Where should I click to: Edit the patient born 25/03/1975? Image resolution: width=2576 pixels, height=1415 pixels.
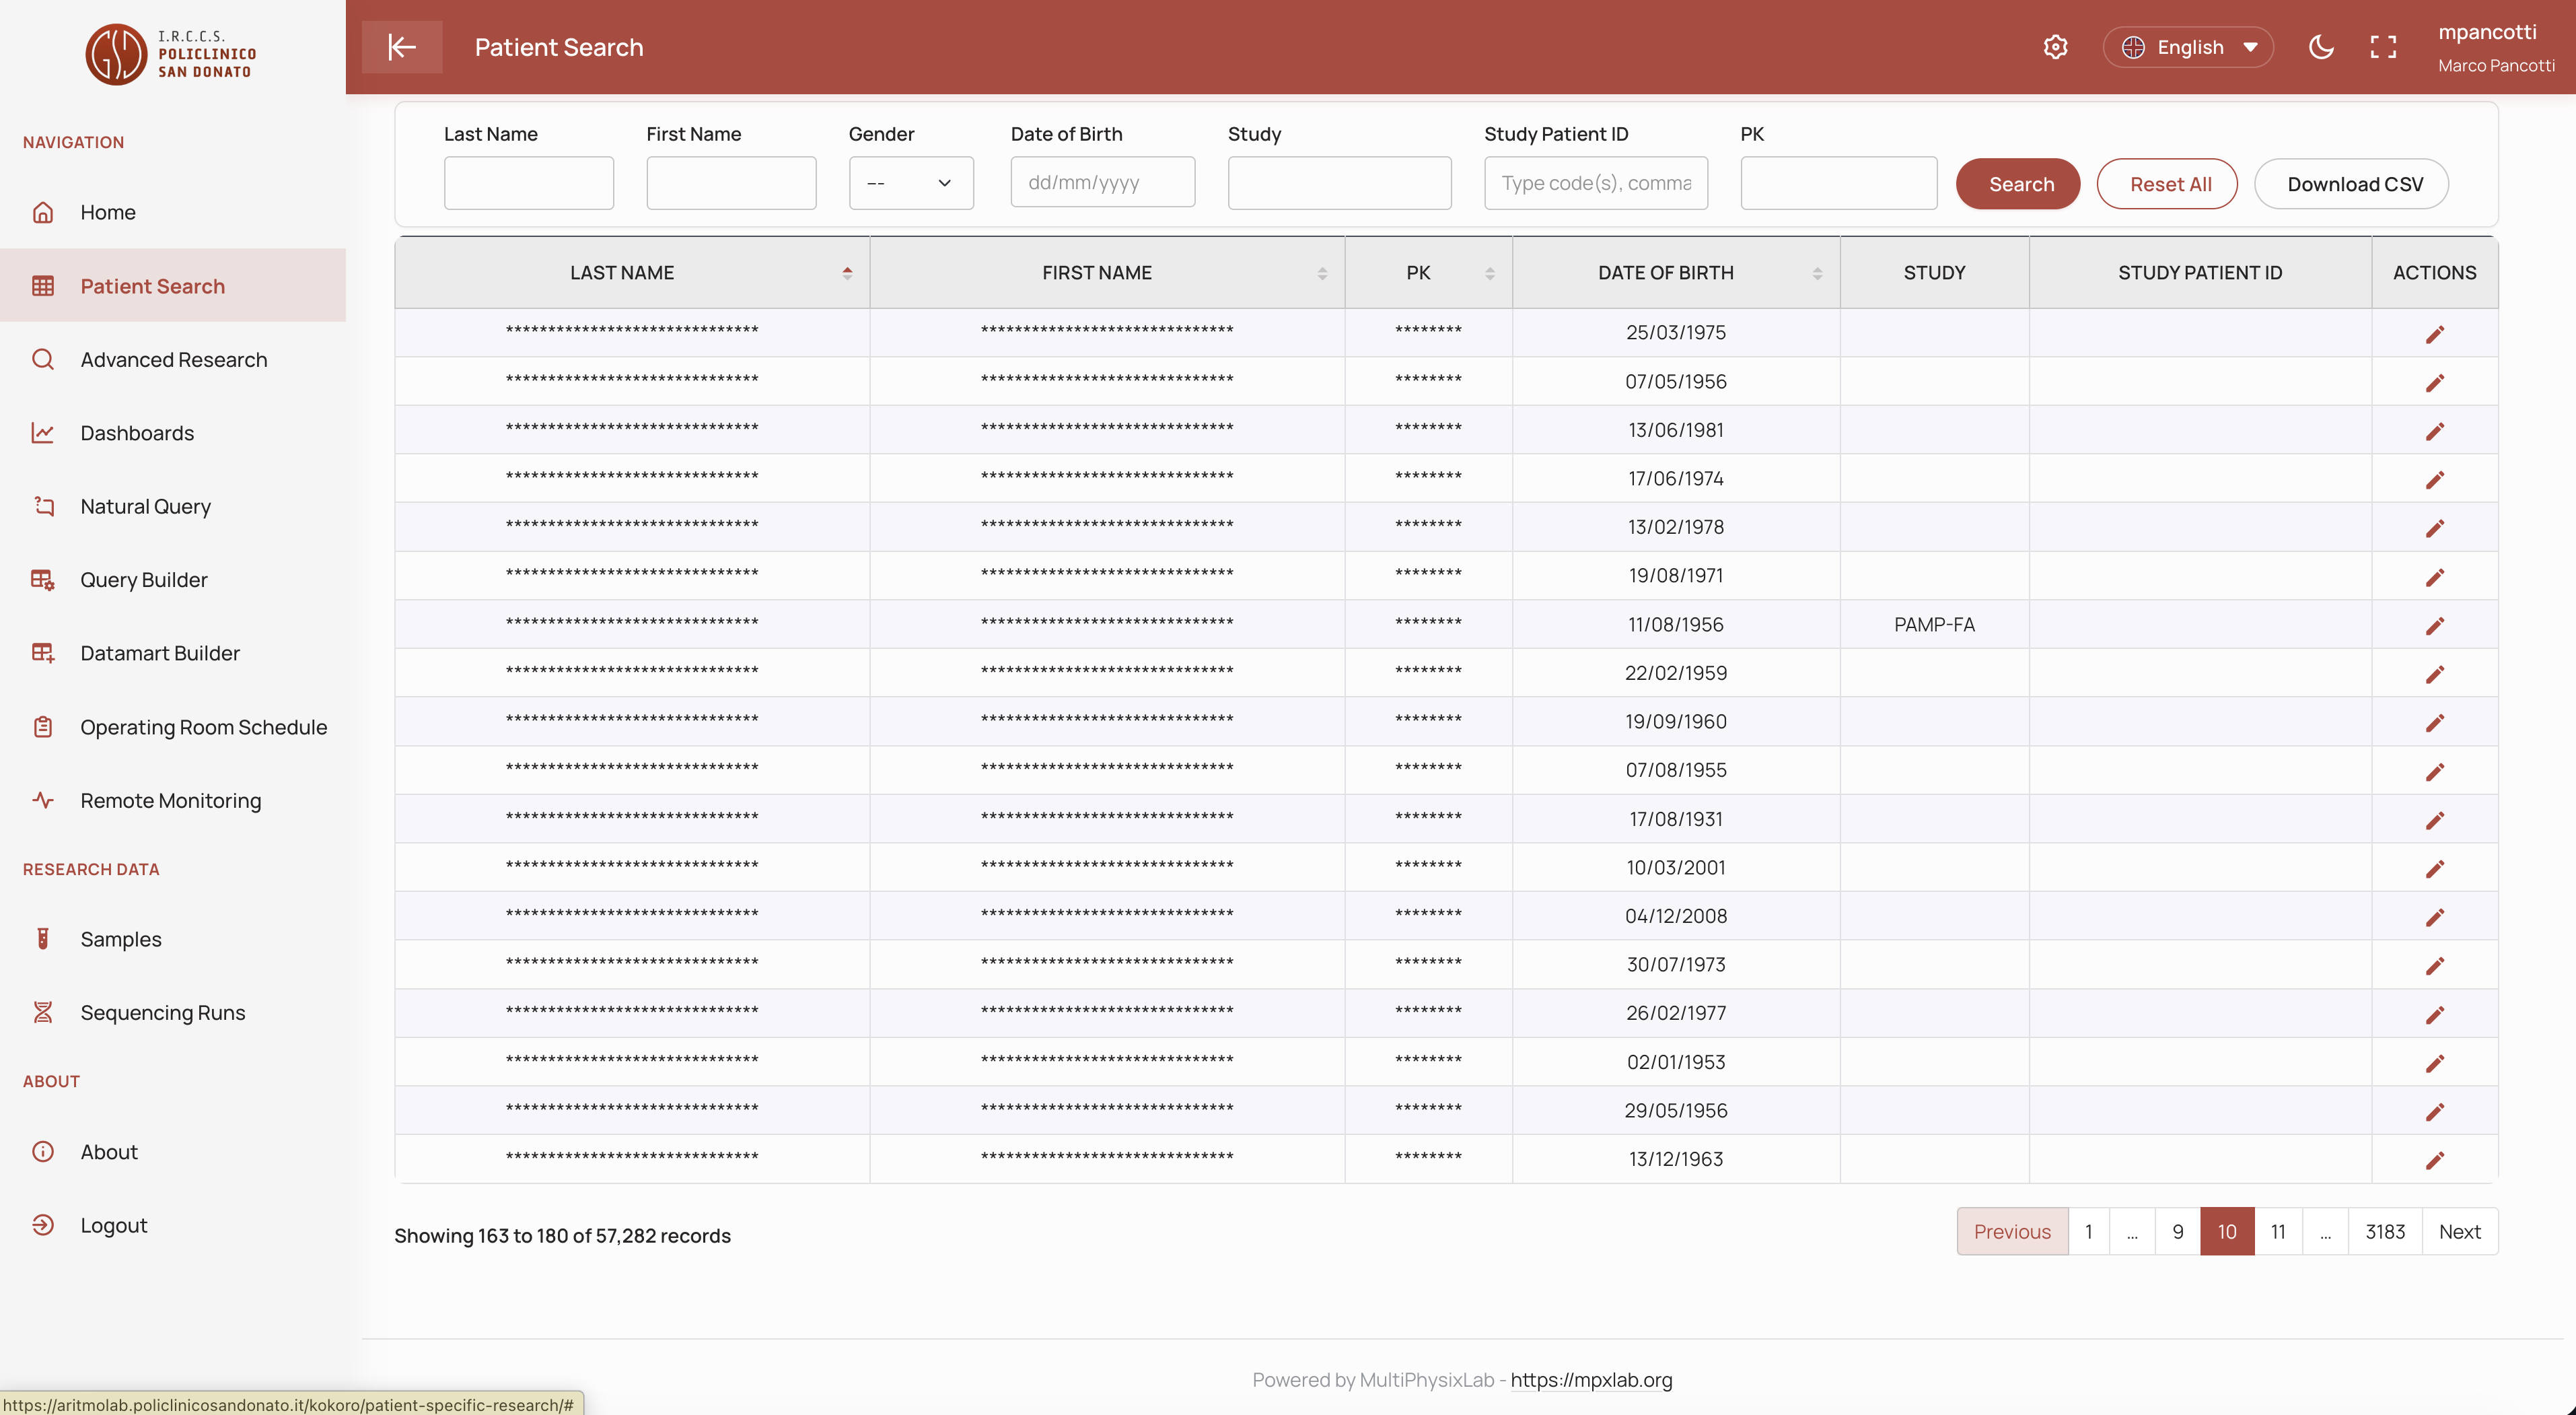[x=2434, y=334]
